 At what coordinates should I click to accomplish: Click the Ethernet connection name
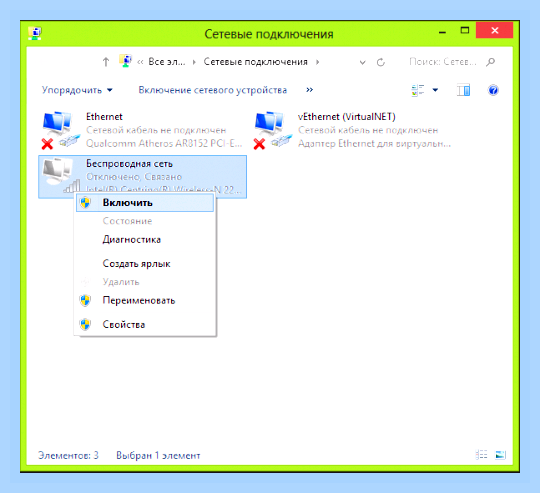[104, 117]
